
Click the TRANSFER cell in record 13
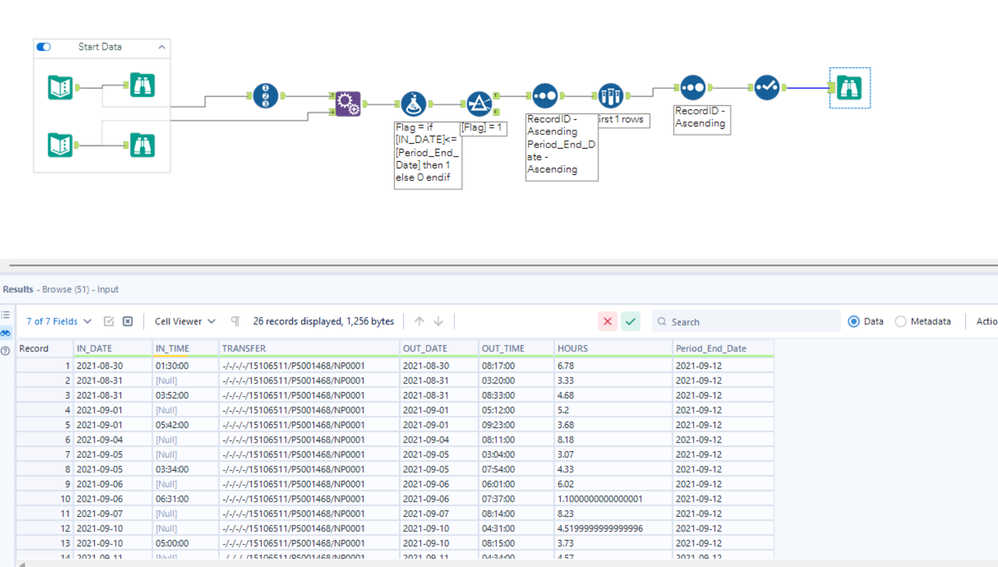[x=309, y=543]
